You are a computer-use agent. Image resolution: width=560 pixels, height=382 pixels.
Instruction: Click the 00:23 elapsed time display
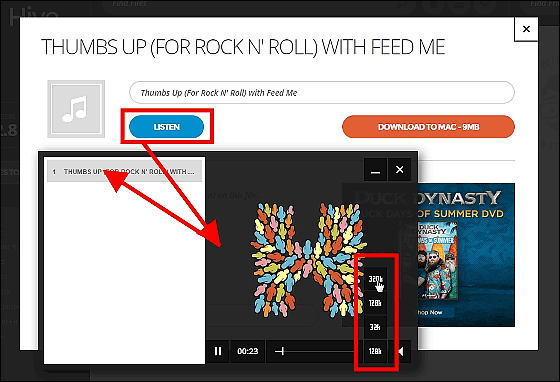[248, 351]
